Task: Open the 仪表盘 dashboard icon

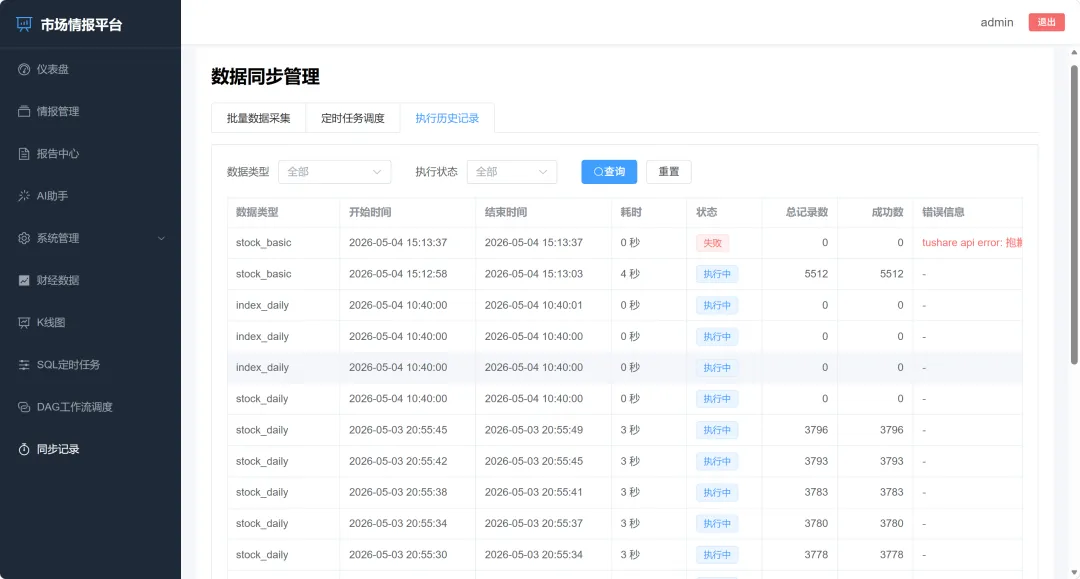Action: point(24,70)
